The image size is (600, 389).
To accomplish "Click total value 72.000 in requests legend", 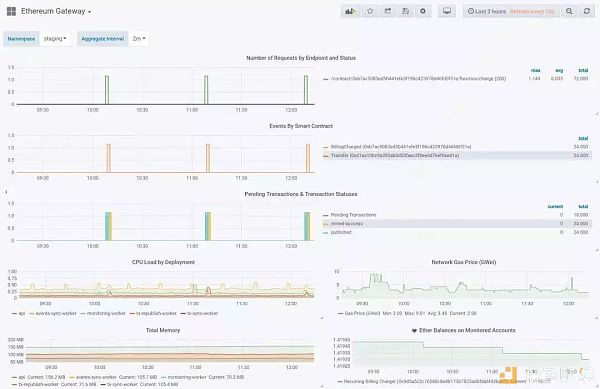I will (581, 79).
